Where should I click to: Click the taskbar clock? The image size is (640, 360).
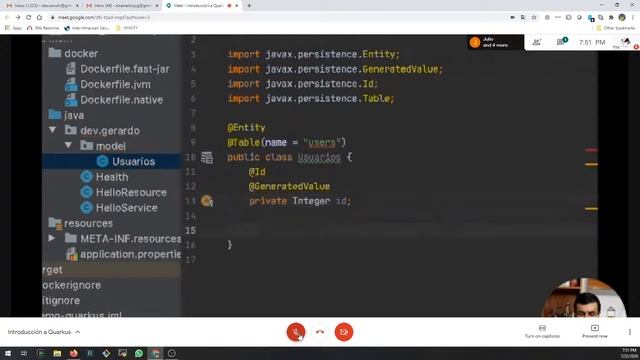[629, 353]
